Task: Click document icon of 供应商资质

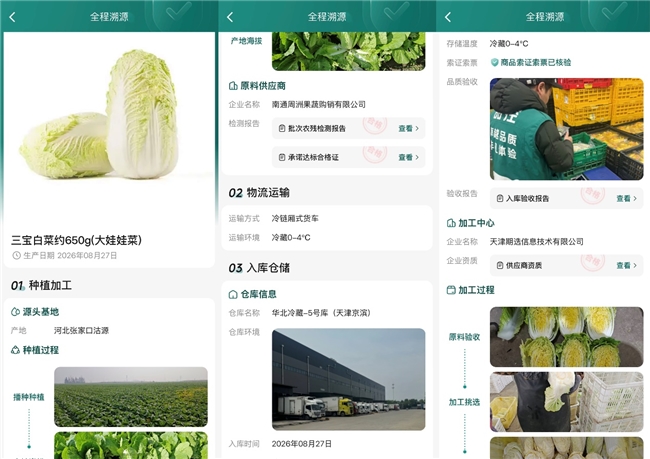Action: point(500,265)
